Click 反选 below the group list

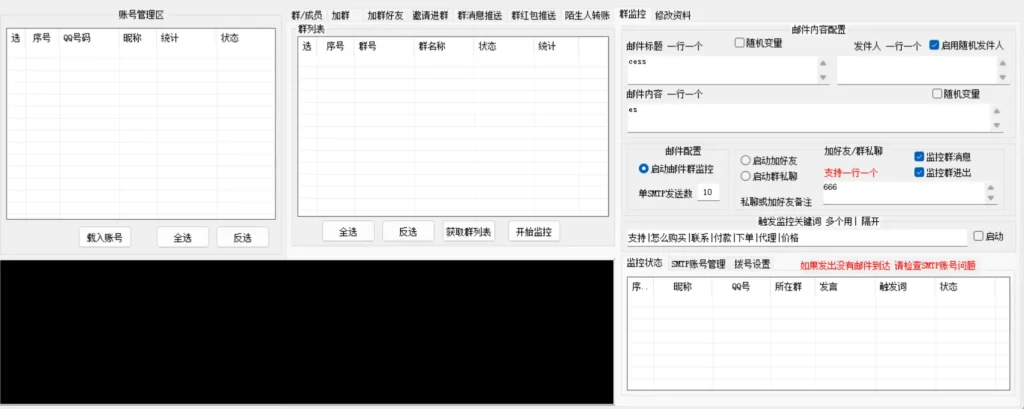click(x=408, y=232)
